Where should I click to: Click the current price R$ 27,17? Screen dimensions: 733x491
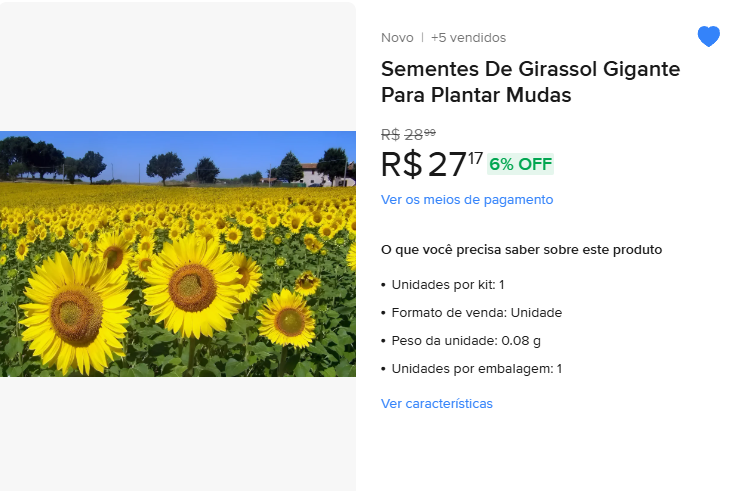(431, 164)
